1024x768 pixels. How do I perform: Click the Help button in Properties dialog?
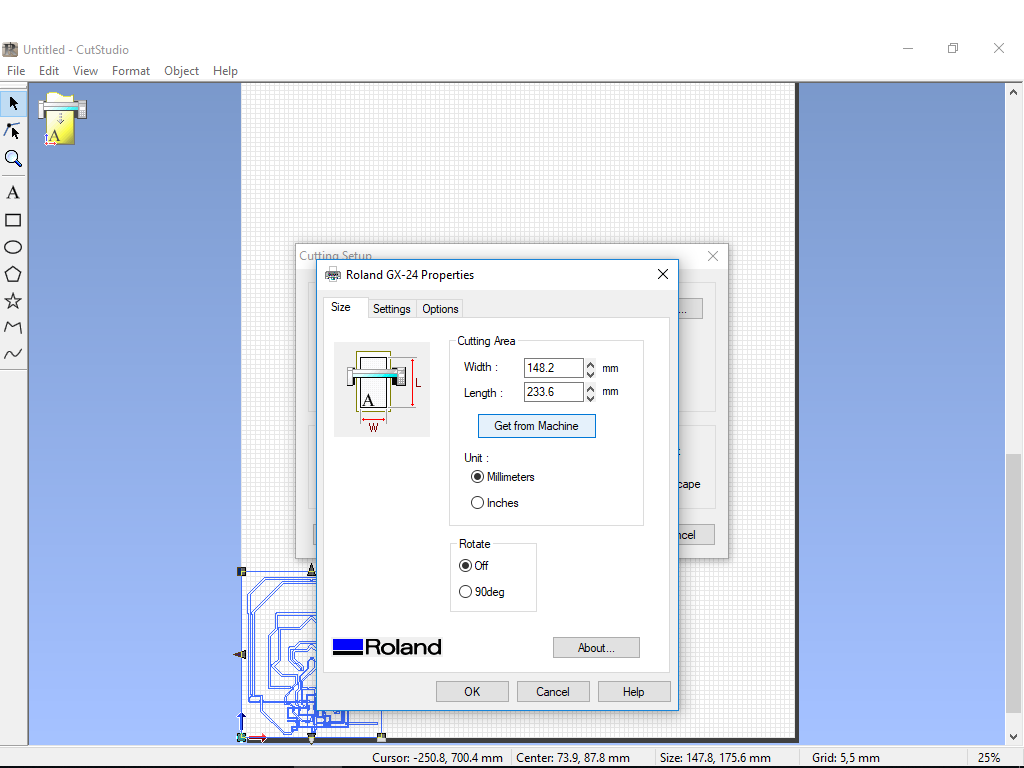(633, 692)
